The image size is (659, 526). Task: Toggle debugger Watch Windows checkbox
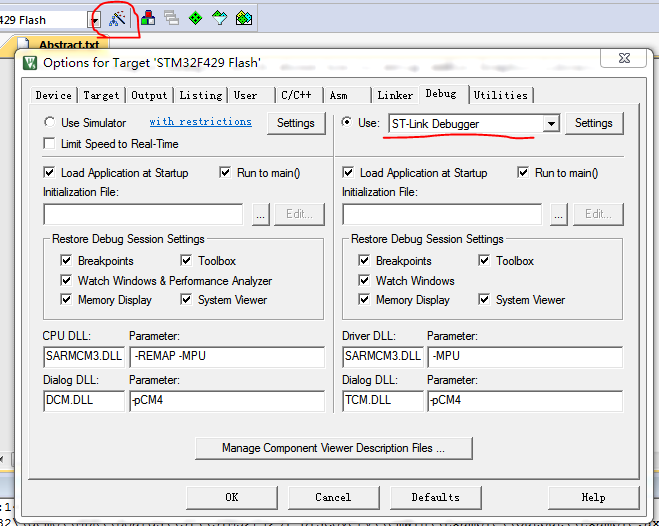[364, 280]
